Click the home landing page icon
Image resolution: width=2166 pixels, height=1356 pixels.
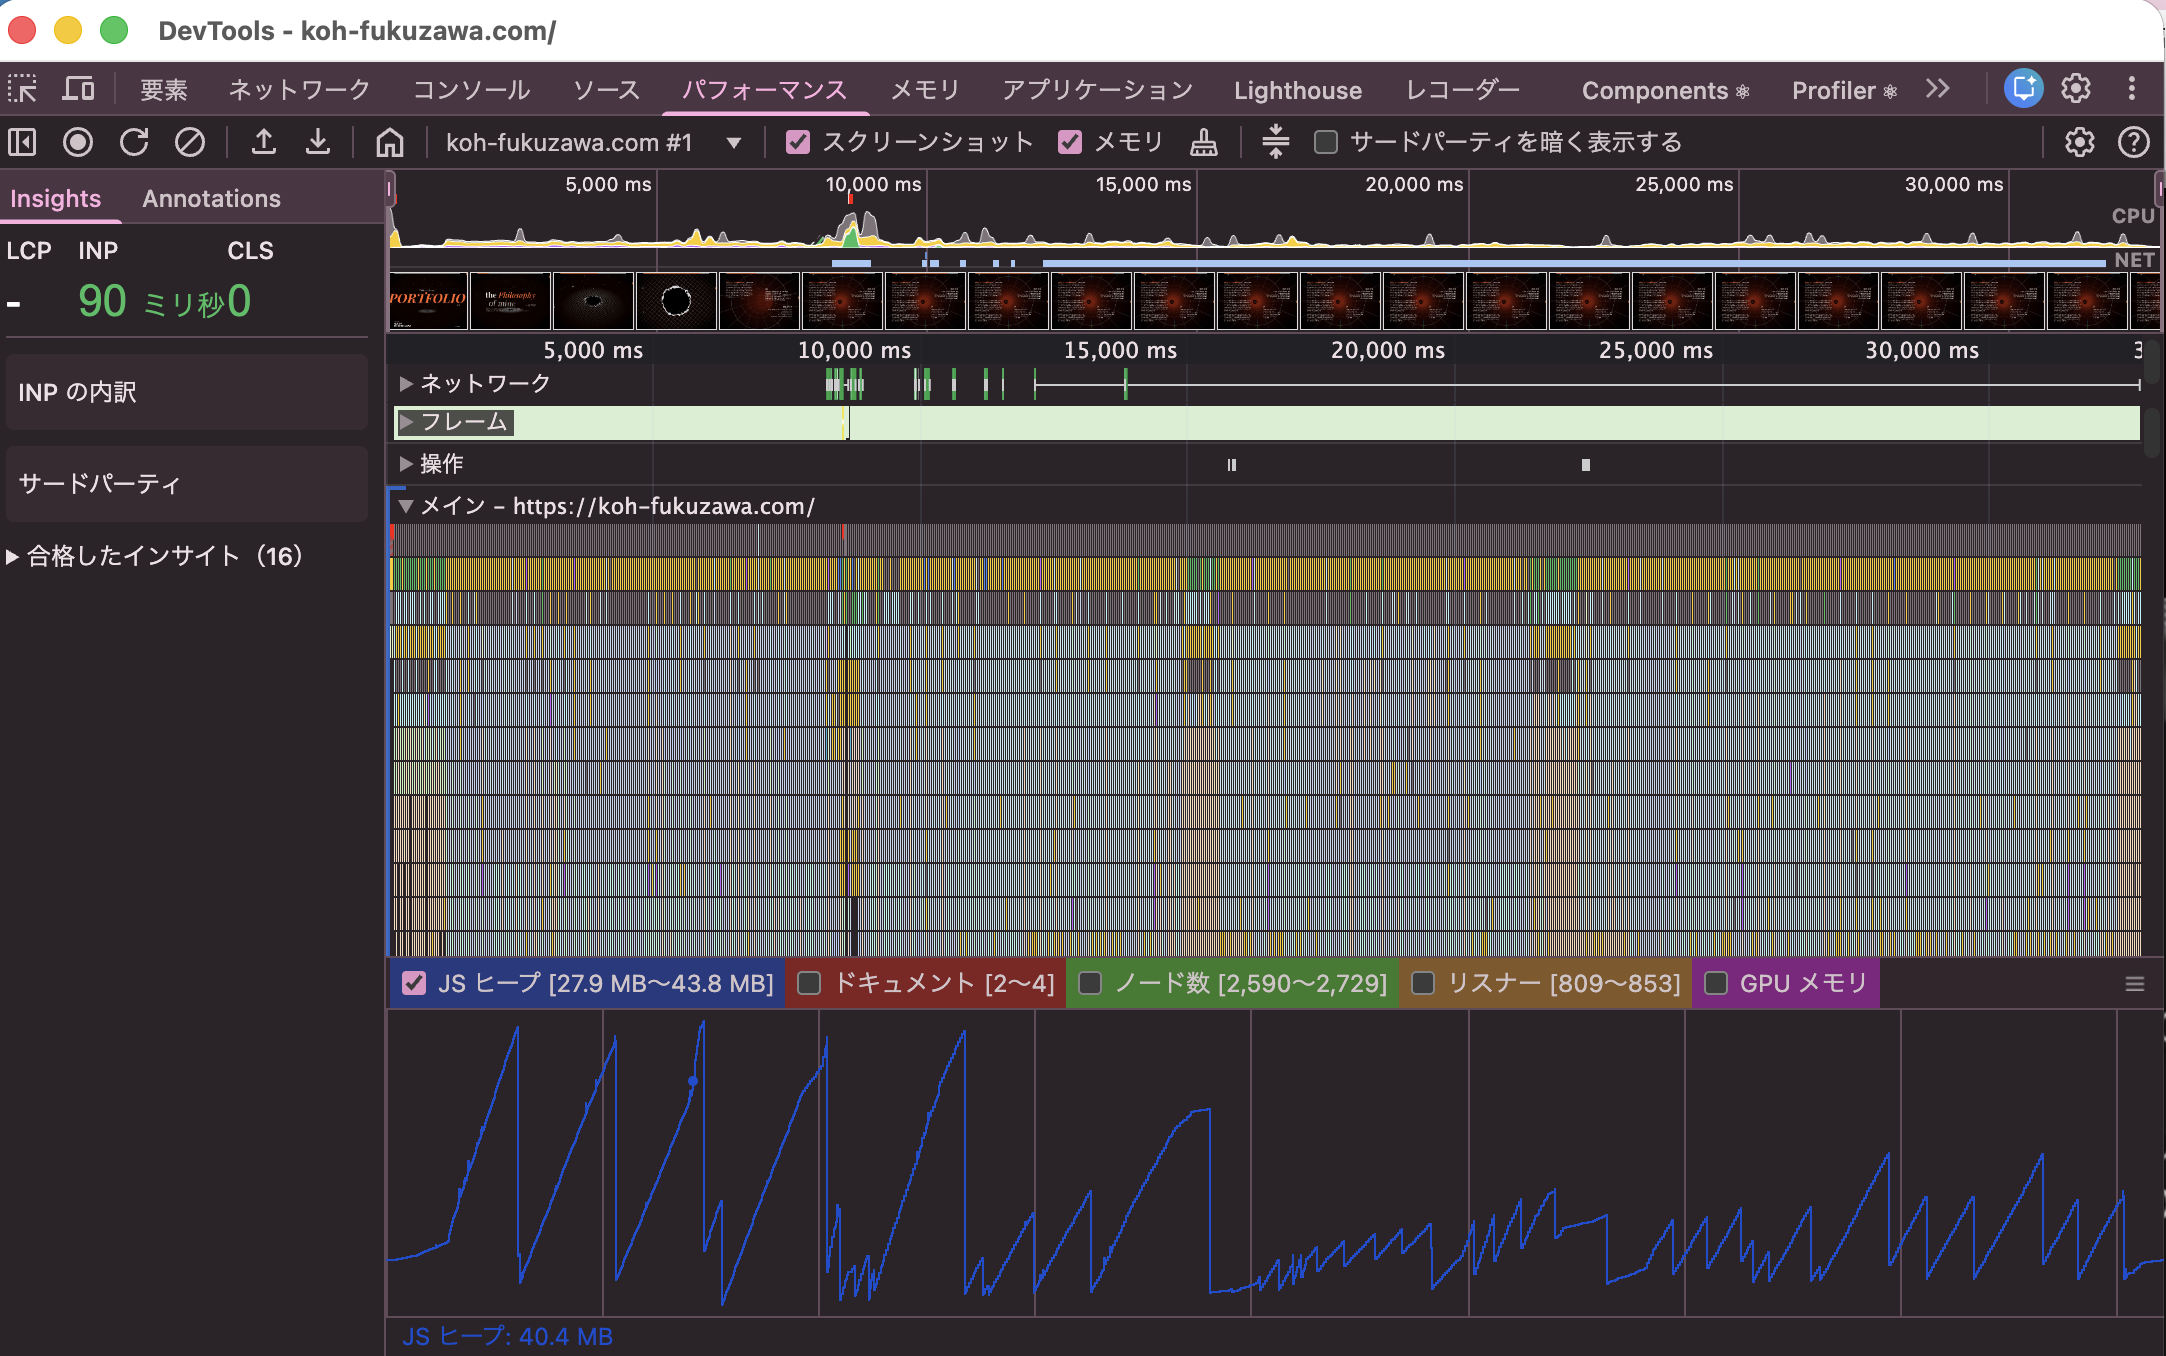click(390, 143)
